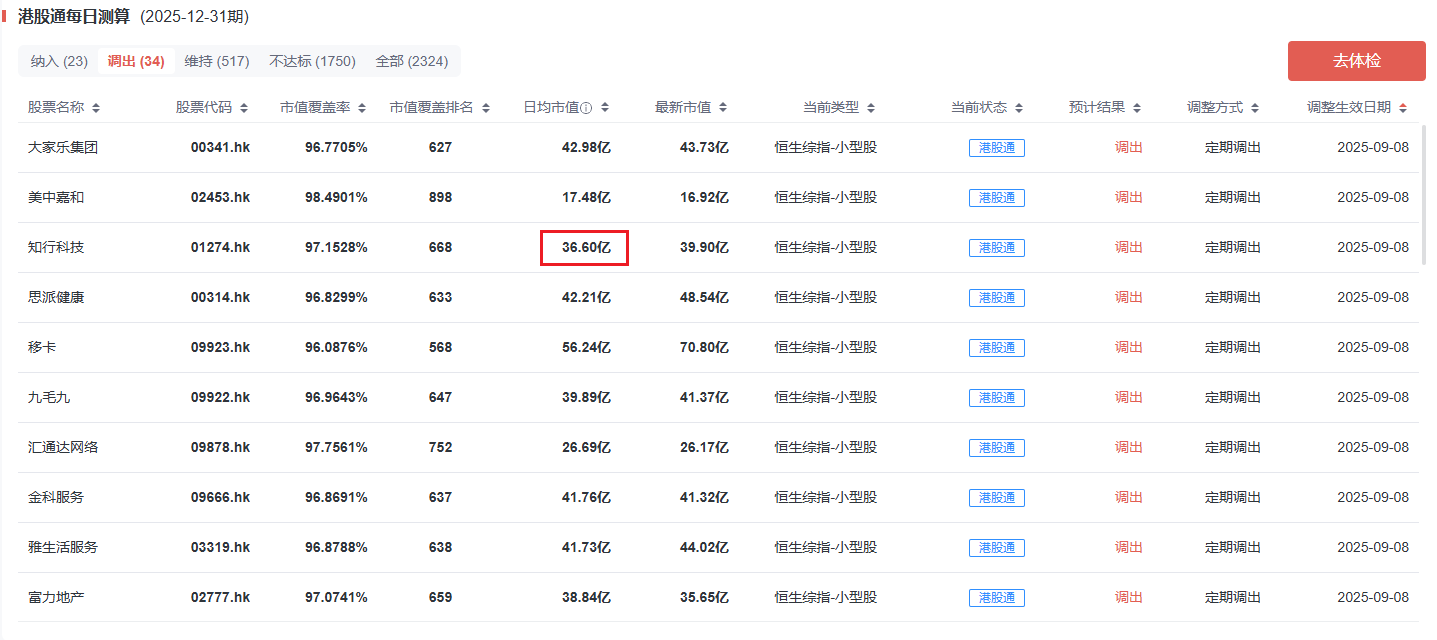Click stock code 01274.hk
Viewport: 1437px width, 640px height.
click(x=220, y=247)
